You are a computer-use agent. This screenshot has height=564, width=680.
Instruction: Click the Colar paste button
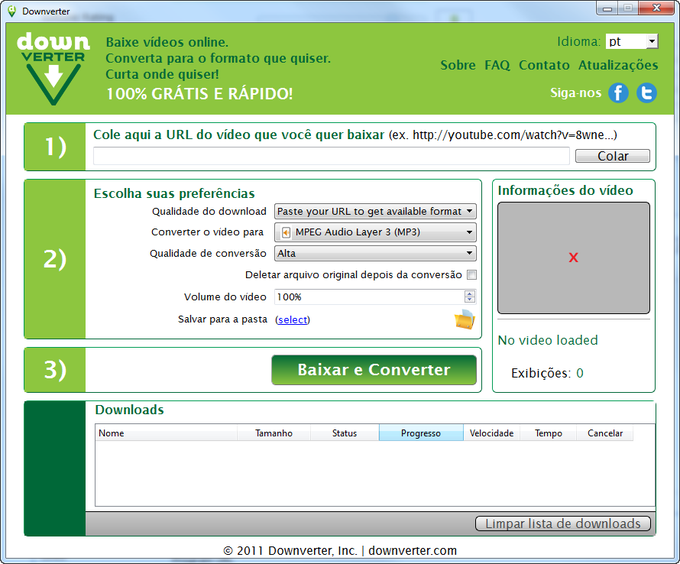pyautogui.click(x=612, y=156)
